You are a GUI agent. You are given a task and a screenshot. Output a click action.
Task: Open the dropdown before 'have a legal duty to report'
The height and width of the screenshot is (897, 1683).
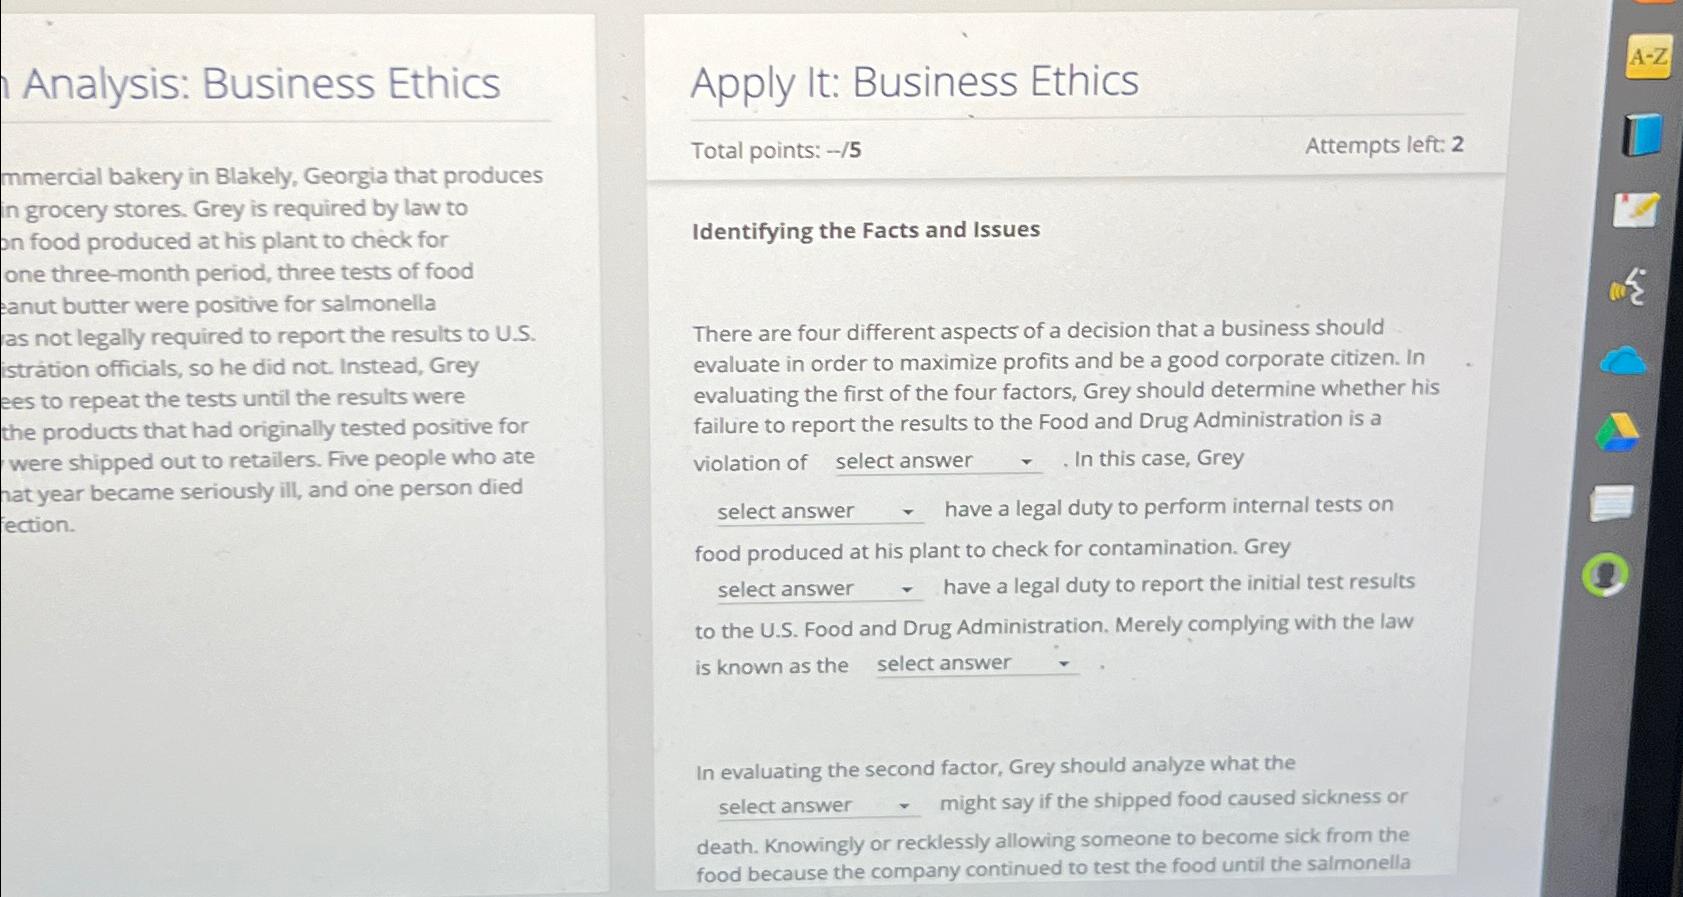coord(815,590)
